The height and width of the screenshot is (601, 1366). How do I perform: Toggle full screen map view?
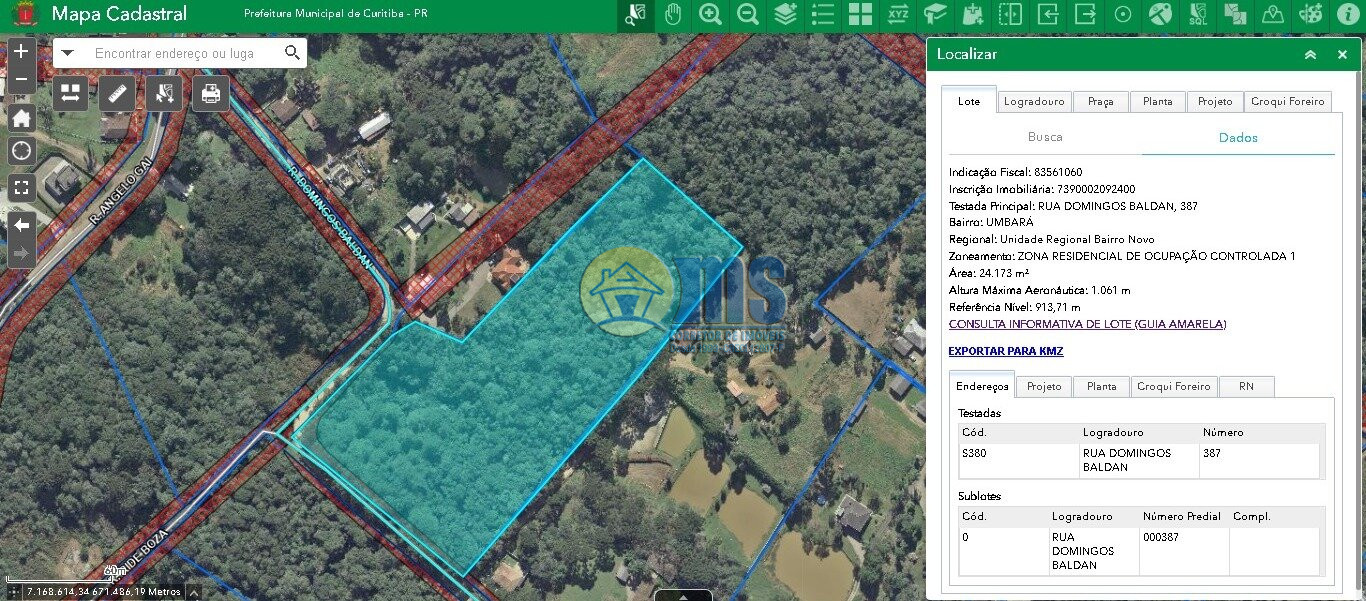click(21, 187)
